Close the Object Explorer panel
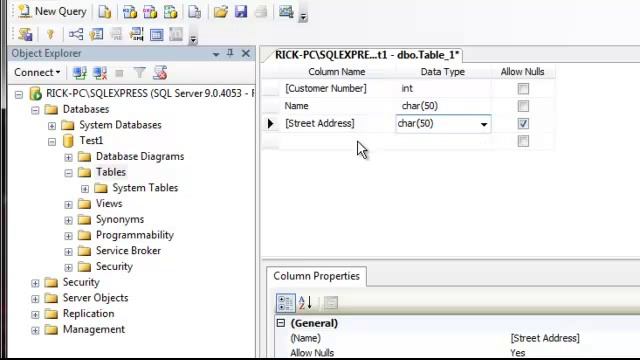 point(246,53)
